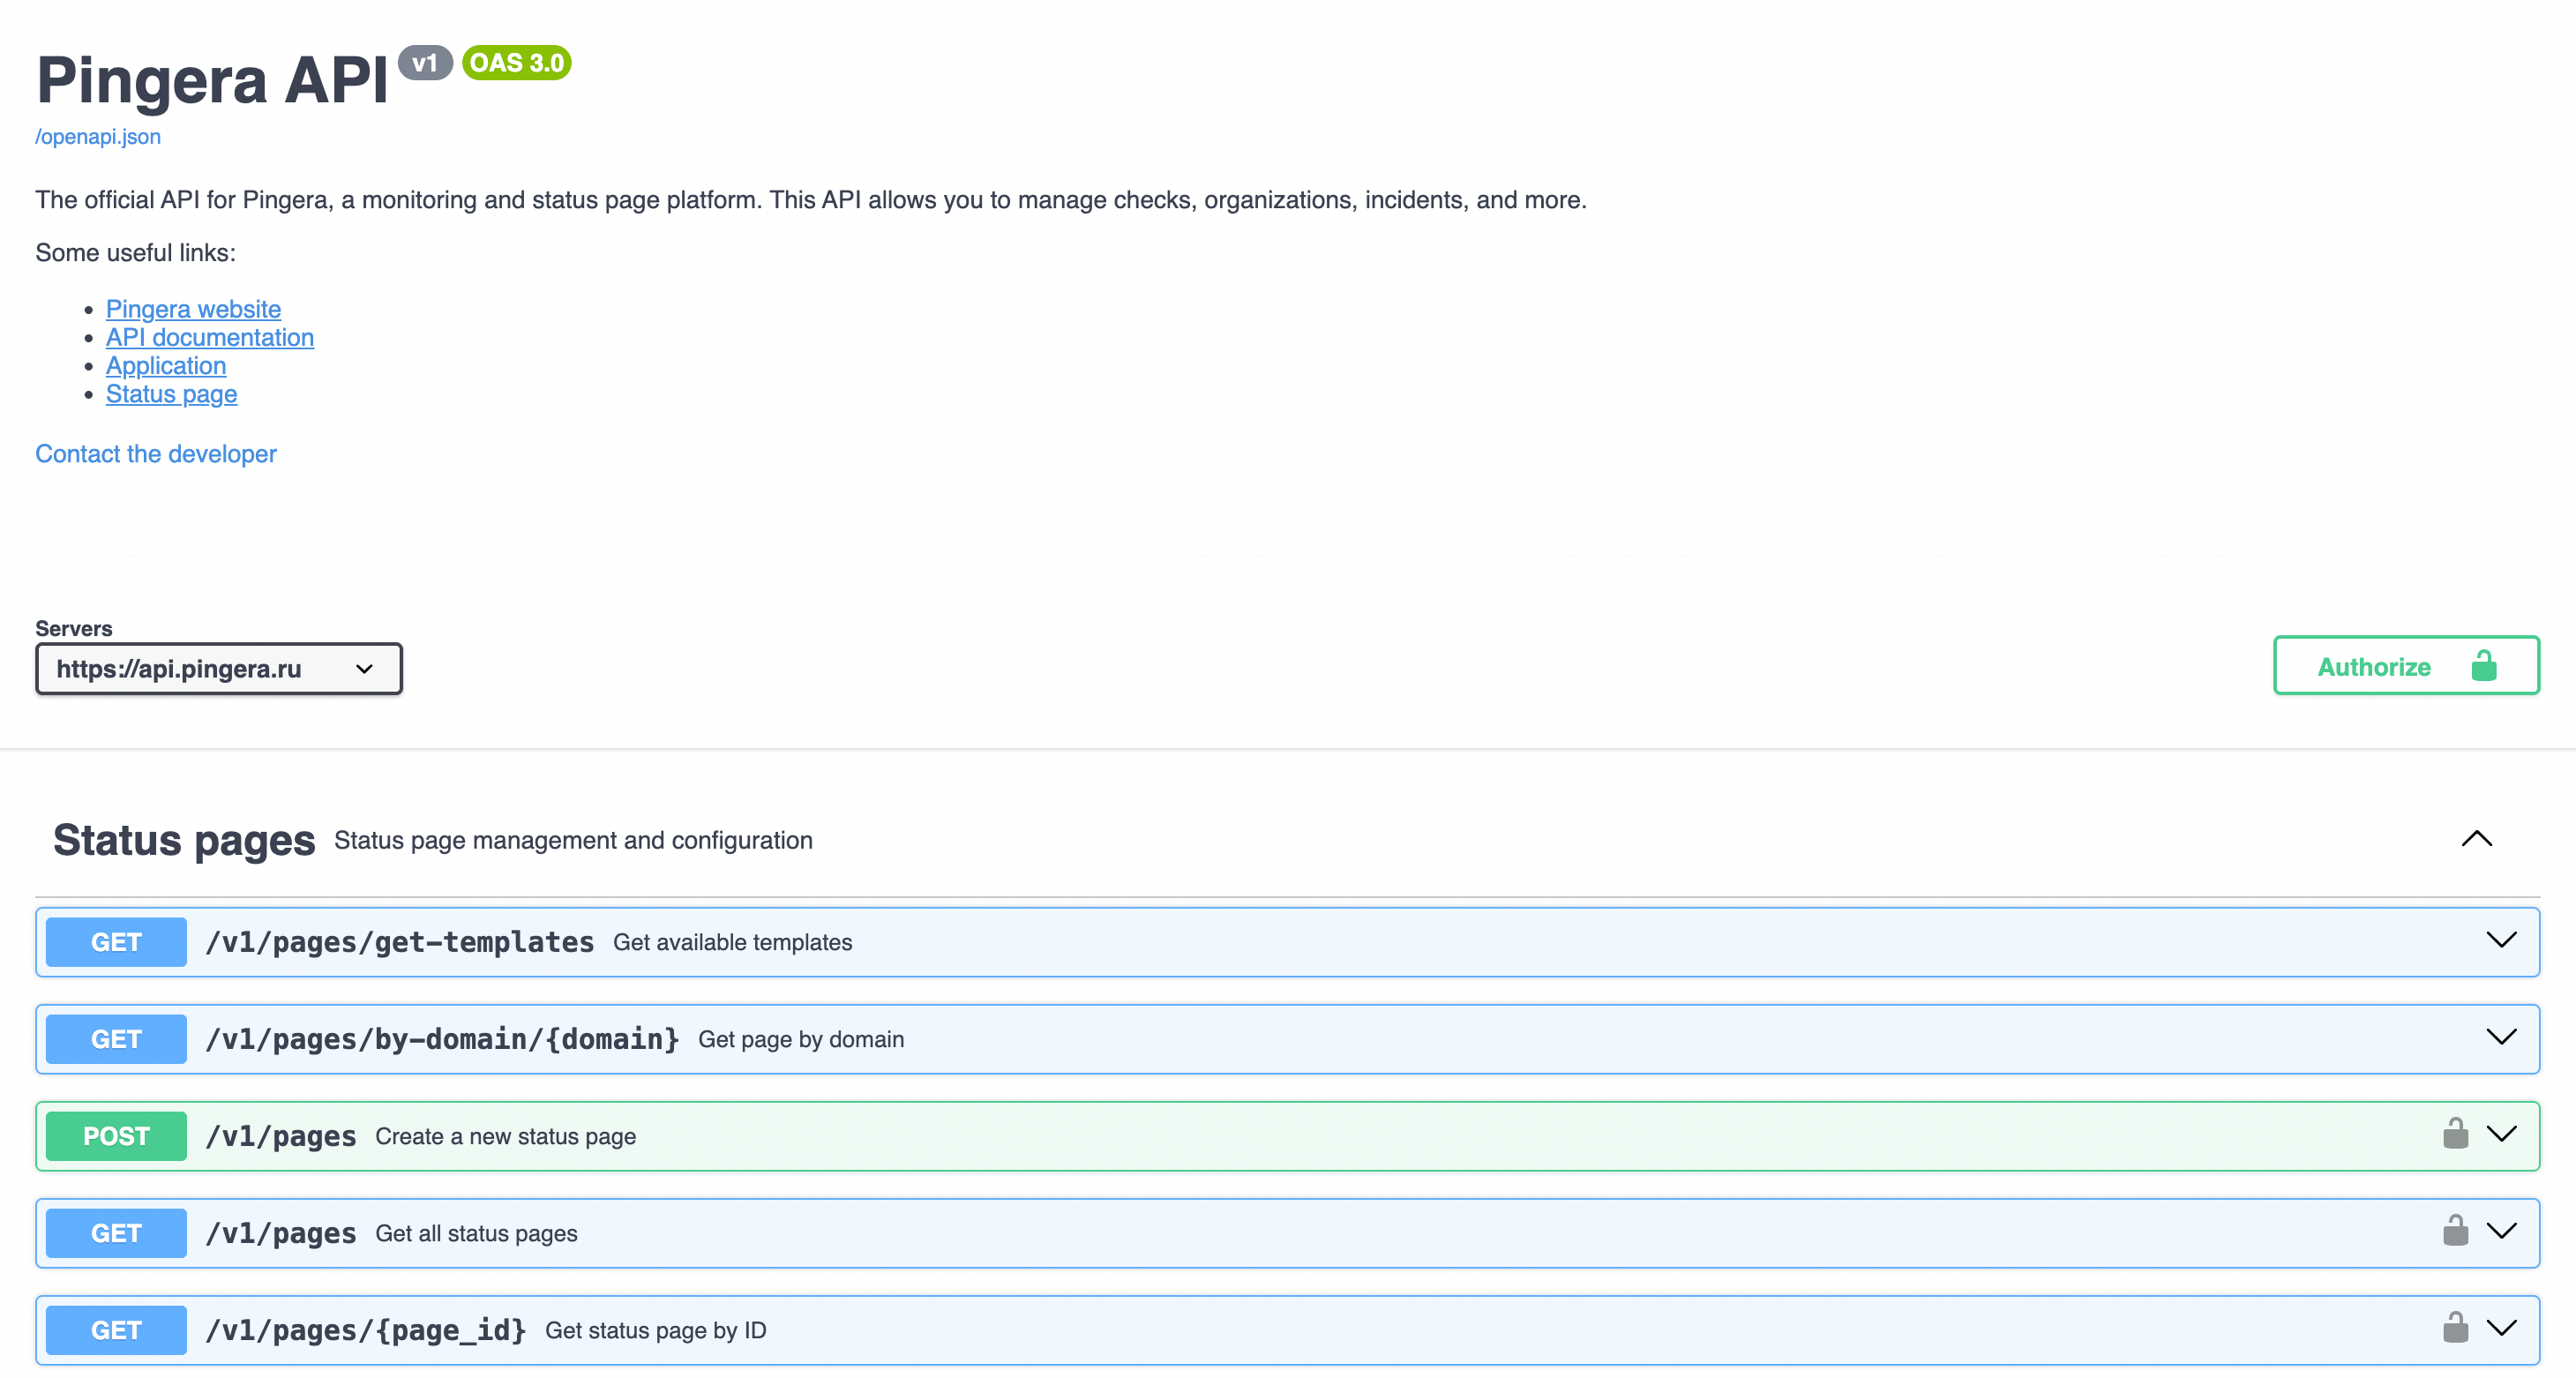2576x1378 pixels.
Task: Click the Status pages section heading
Action: tap(184, 841)
